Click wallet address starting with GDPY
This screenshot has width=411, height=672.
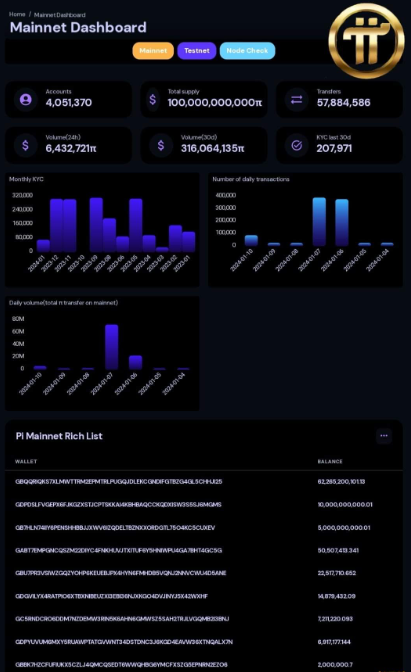click(124, 642)
